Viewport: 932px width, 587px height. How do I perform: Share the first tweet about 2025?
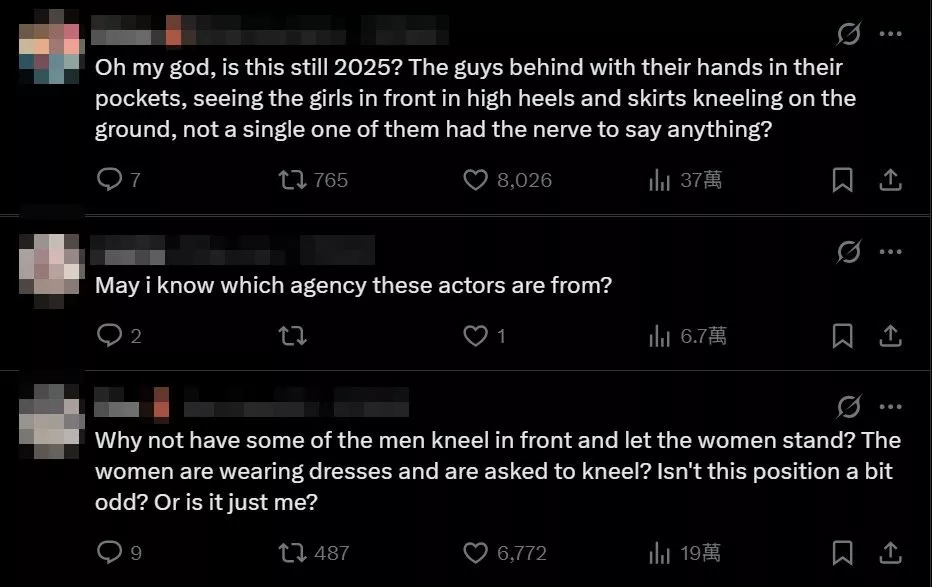pos(890,179)
